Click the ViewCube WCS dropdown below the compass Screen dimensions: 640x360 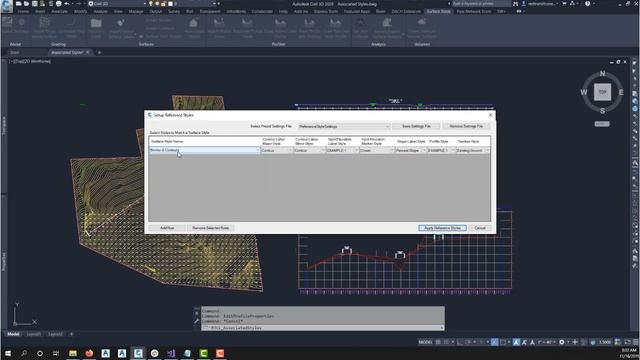(x=602, y=124)
